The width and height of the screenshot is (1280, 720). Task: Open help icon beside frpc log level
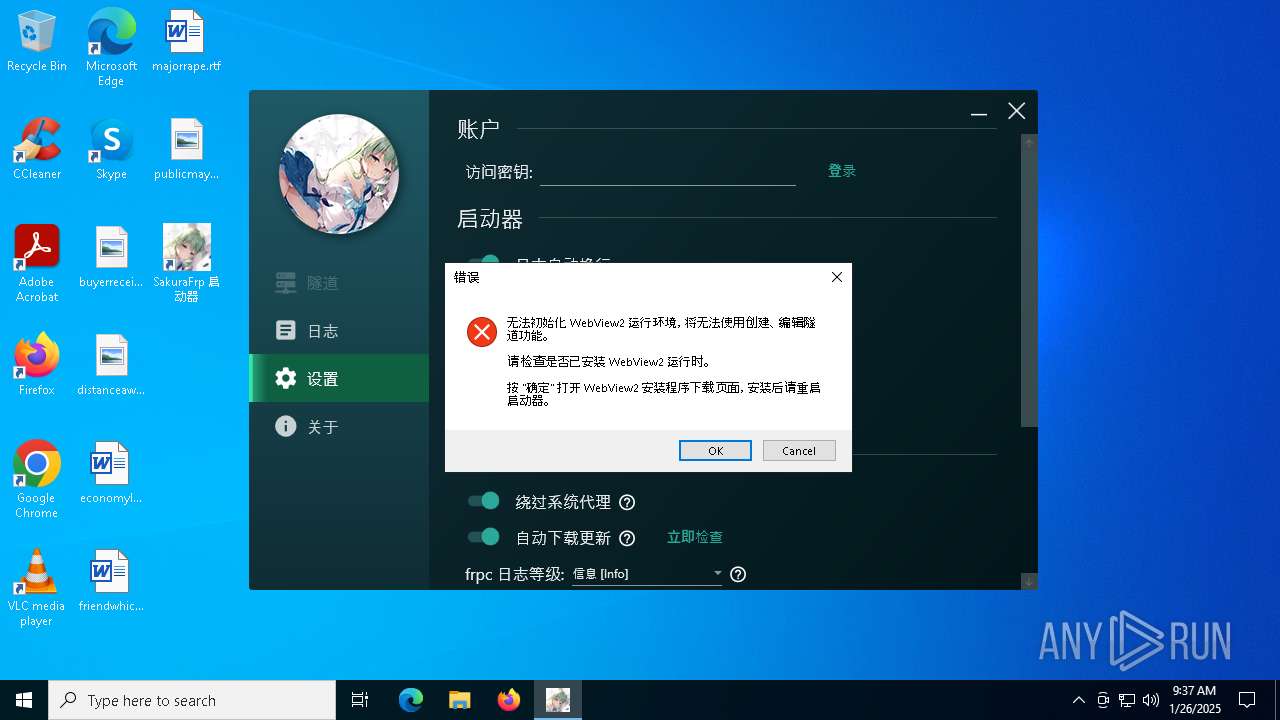tap(738, 574)
